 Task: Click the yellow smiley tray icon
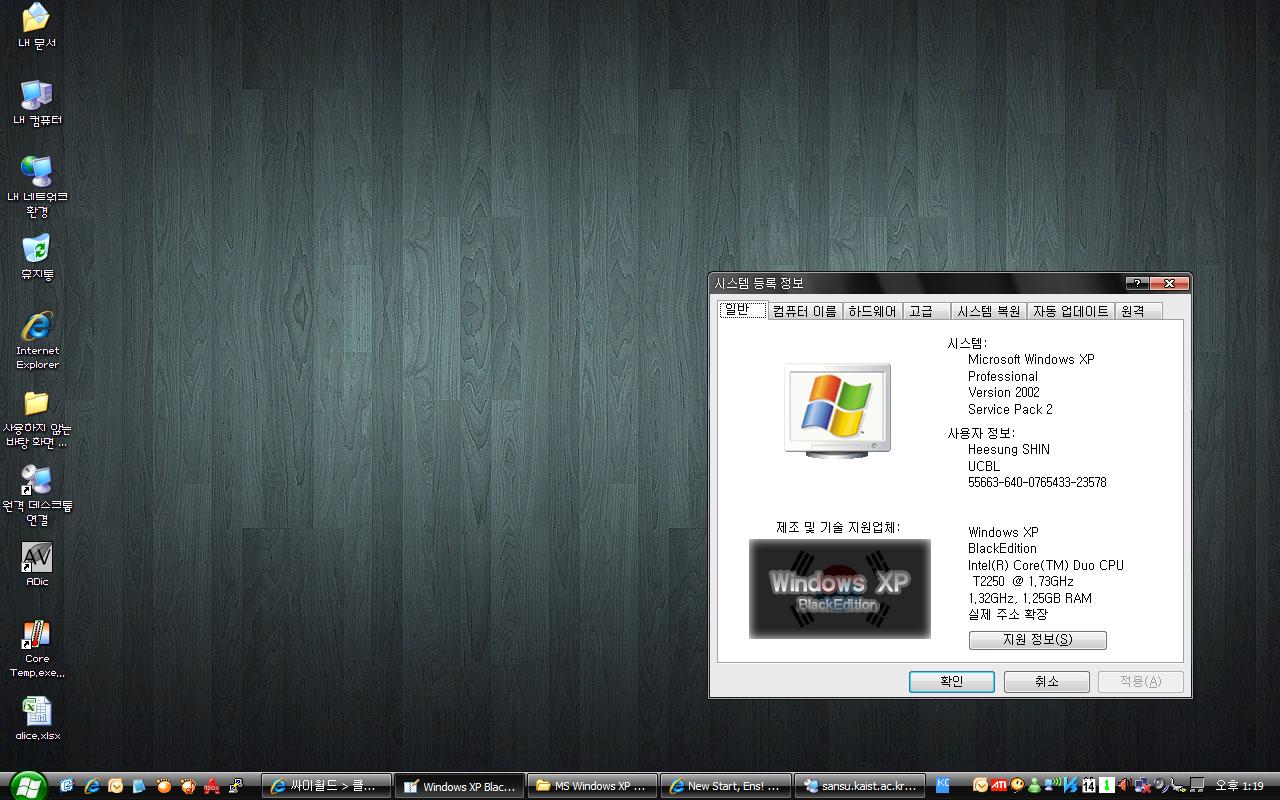[x=1017, y=785]
